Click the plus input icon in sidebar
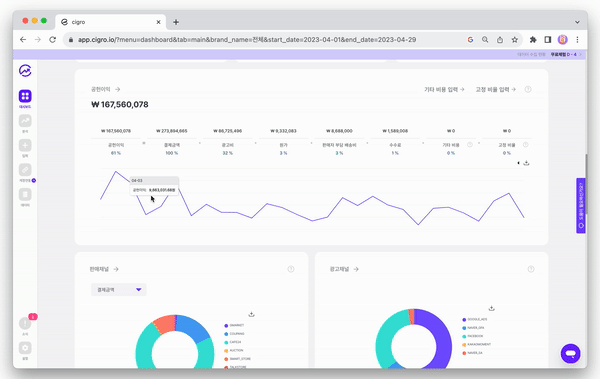 (x=25, y=145)
